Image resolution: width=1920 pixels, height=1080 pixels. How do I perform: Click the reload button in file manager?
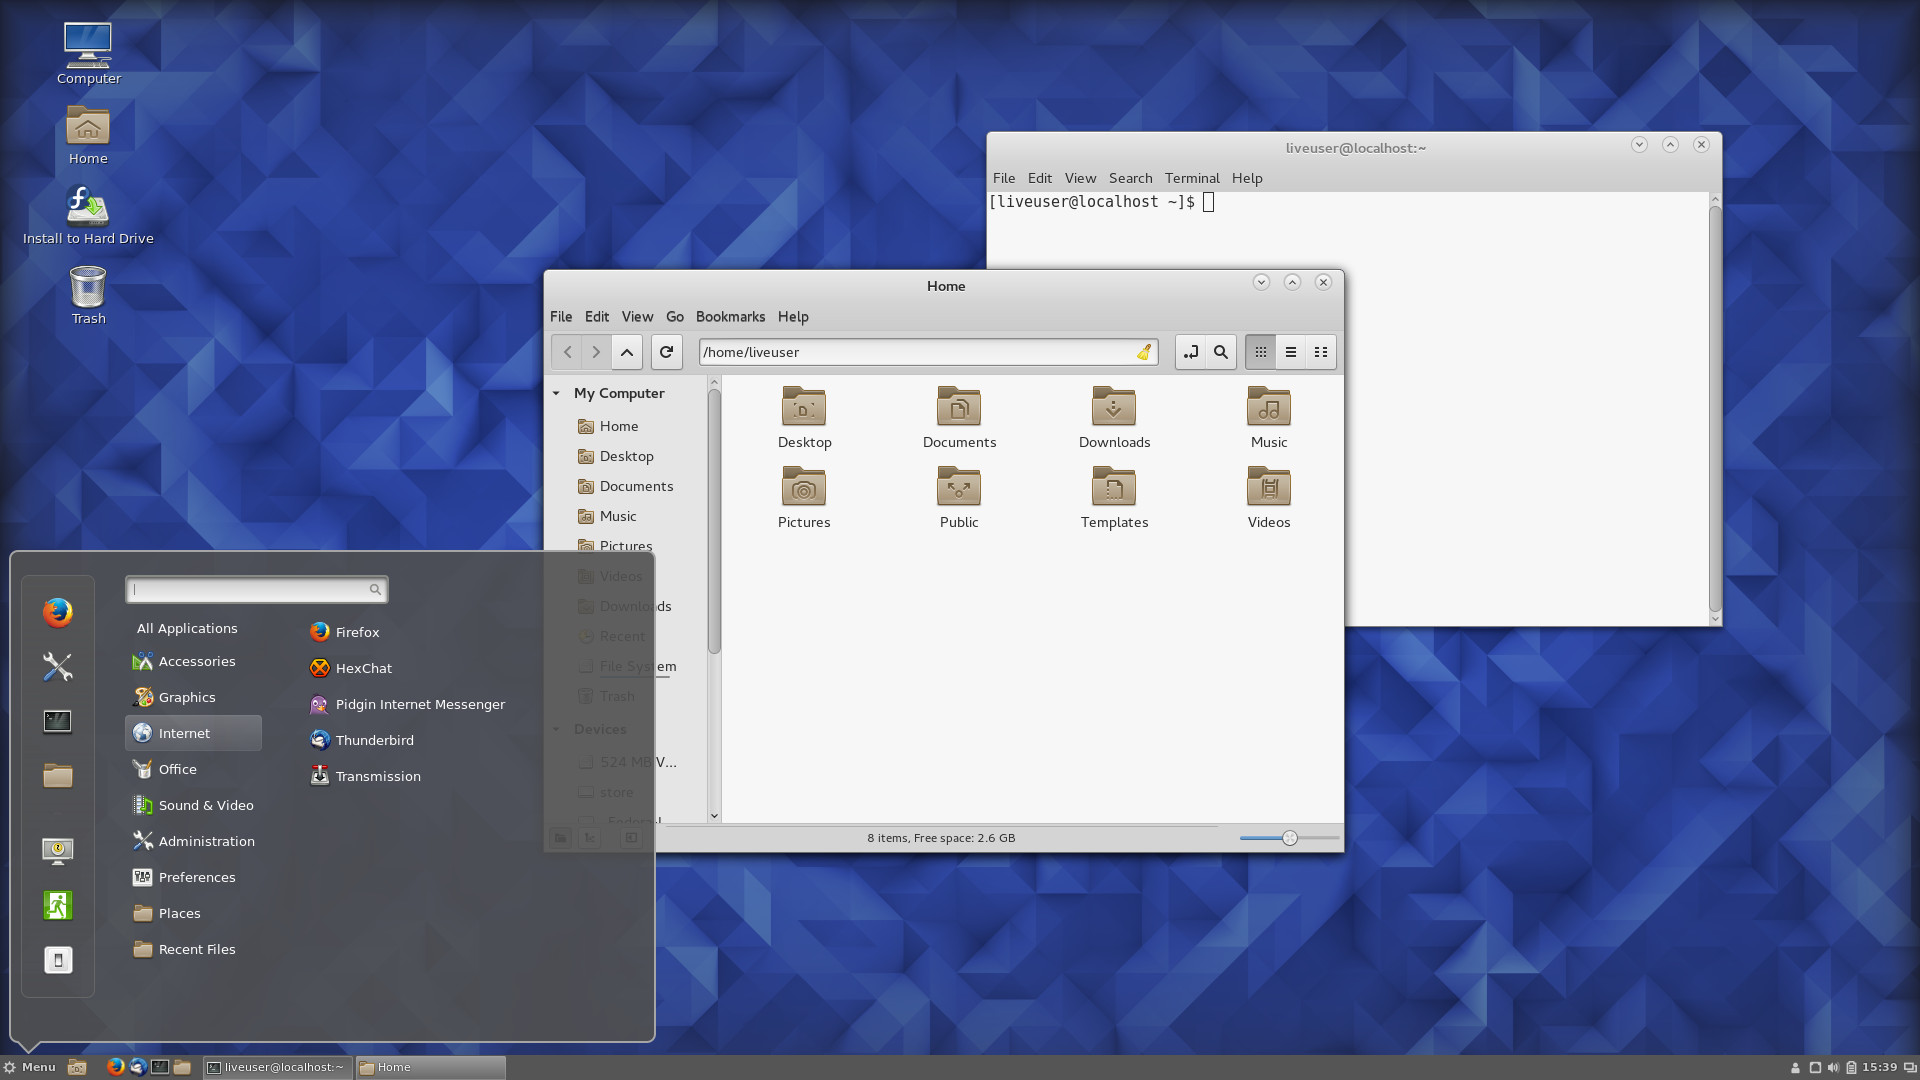tap(666, 352)
